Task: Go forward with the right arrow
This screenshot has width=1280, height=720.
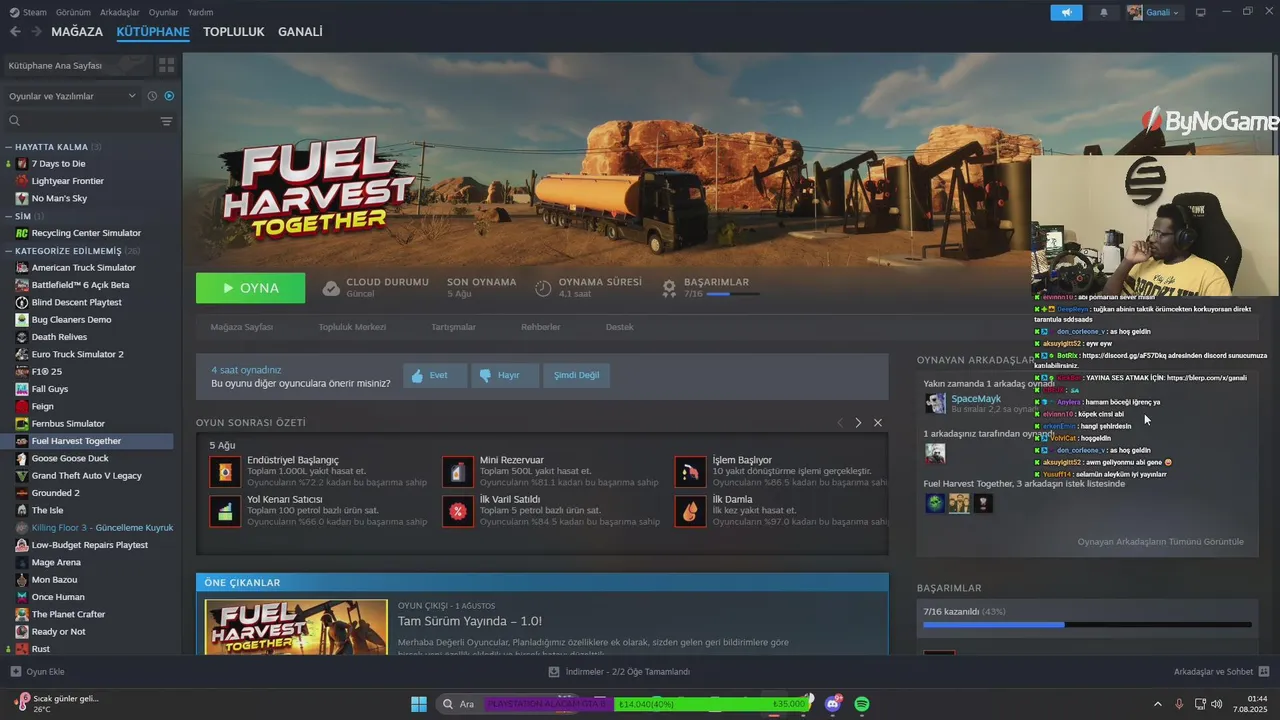Action: [x=36, y=32]
